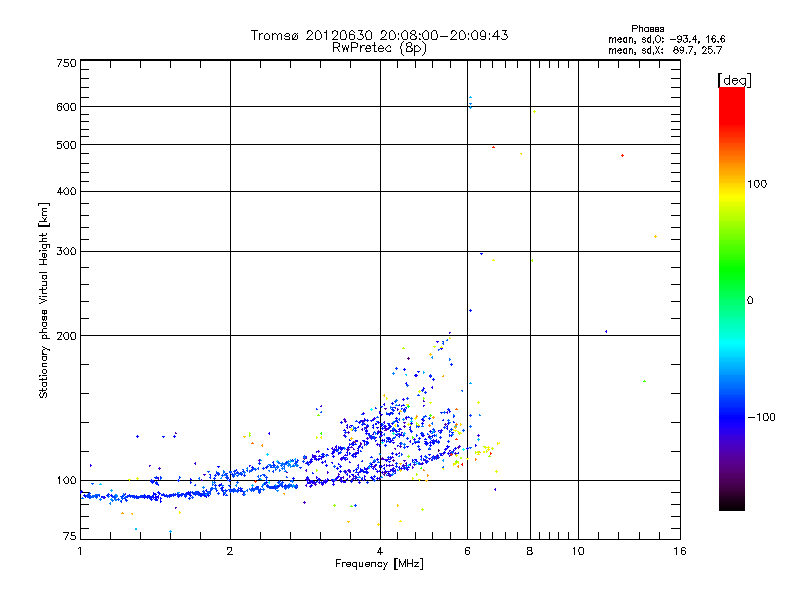Click the 'mean, sd,X: 89.7, 25.7' line

(665, 50)
